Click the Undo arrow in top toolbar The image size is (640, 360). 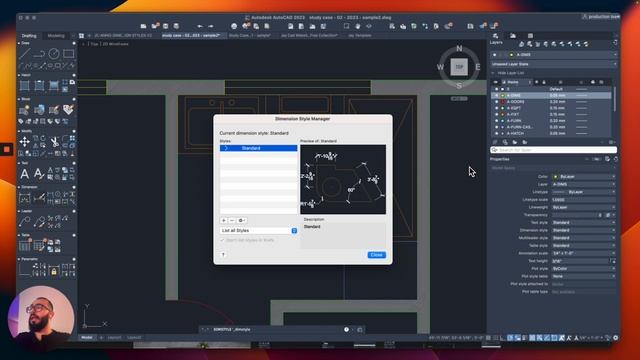[x=200, y=26]
